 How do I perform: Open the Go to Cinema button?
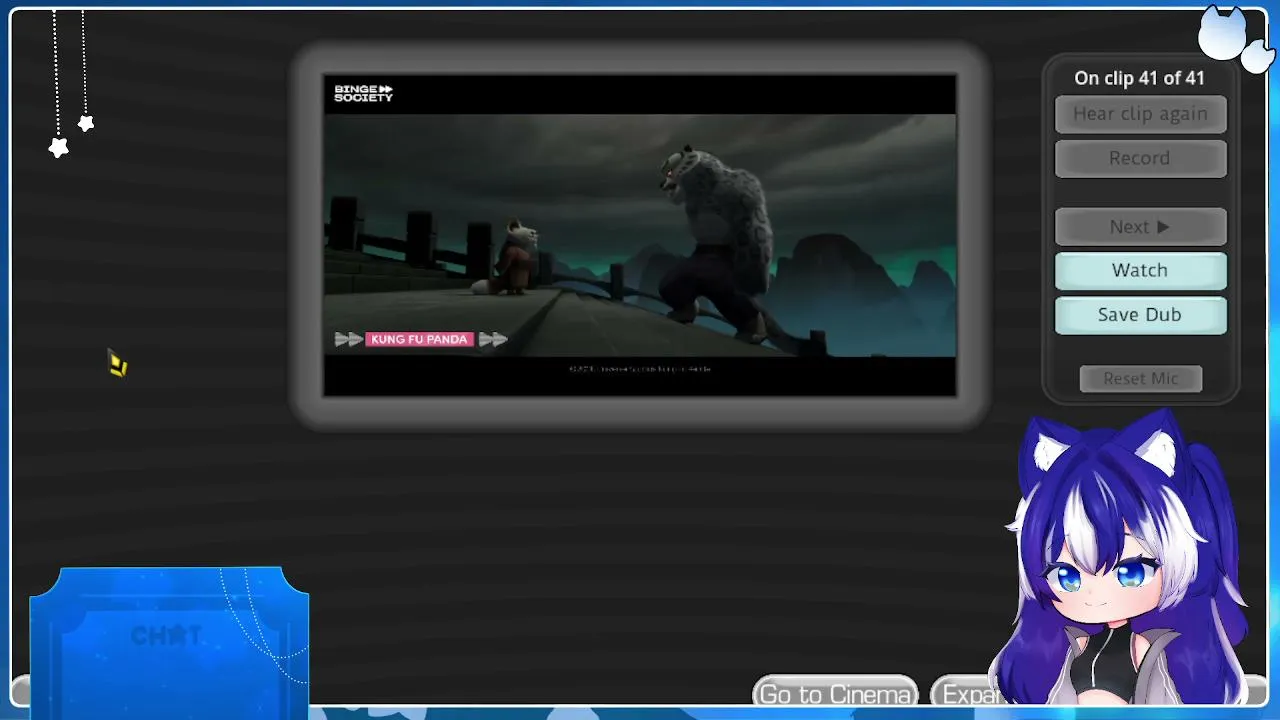click(x=835, y=693)
